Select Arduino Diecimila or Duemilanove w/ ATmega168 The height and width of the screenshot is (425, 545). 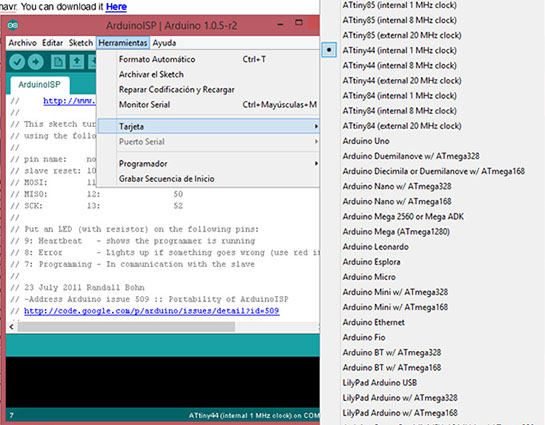click(433, 171)
